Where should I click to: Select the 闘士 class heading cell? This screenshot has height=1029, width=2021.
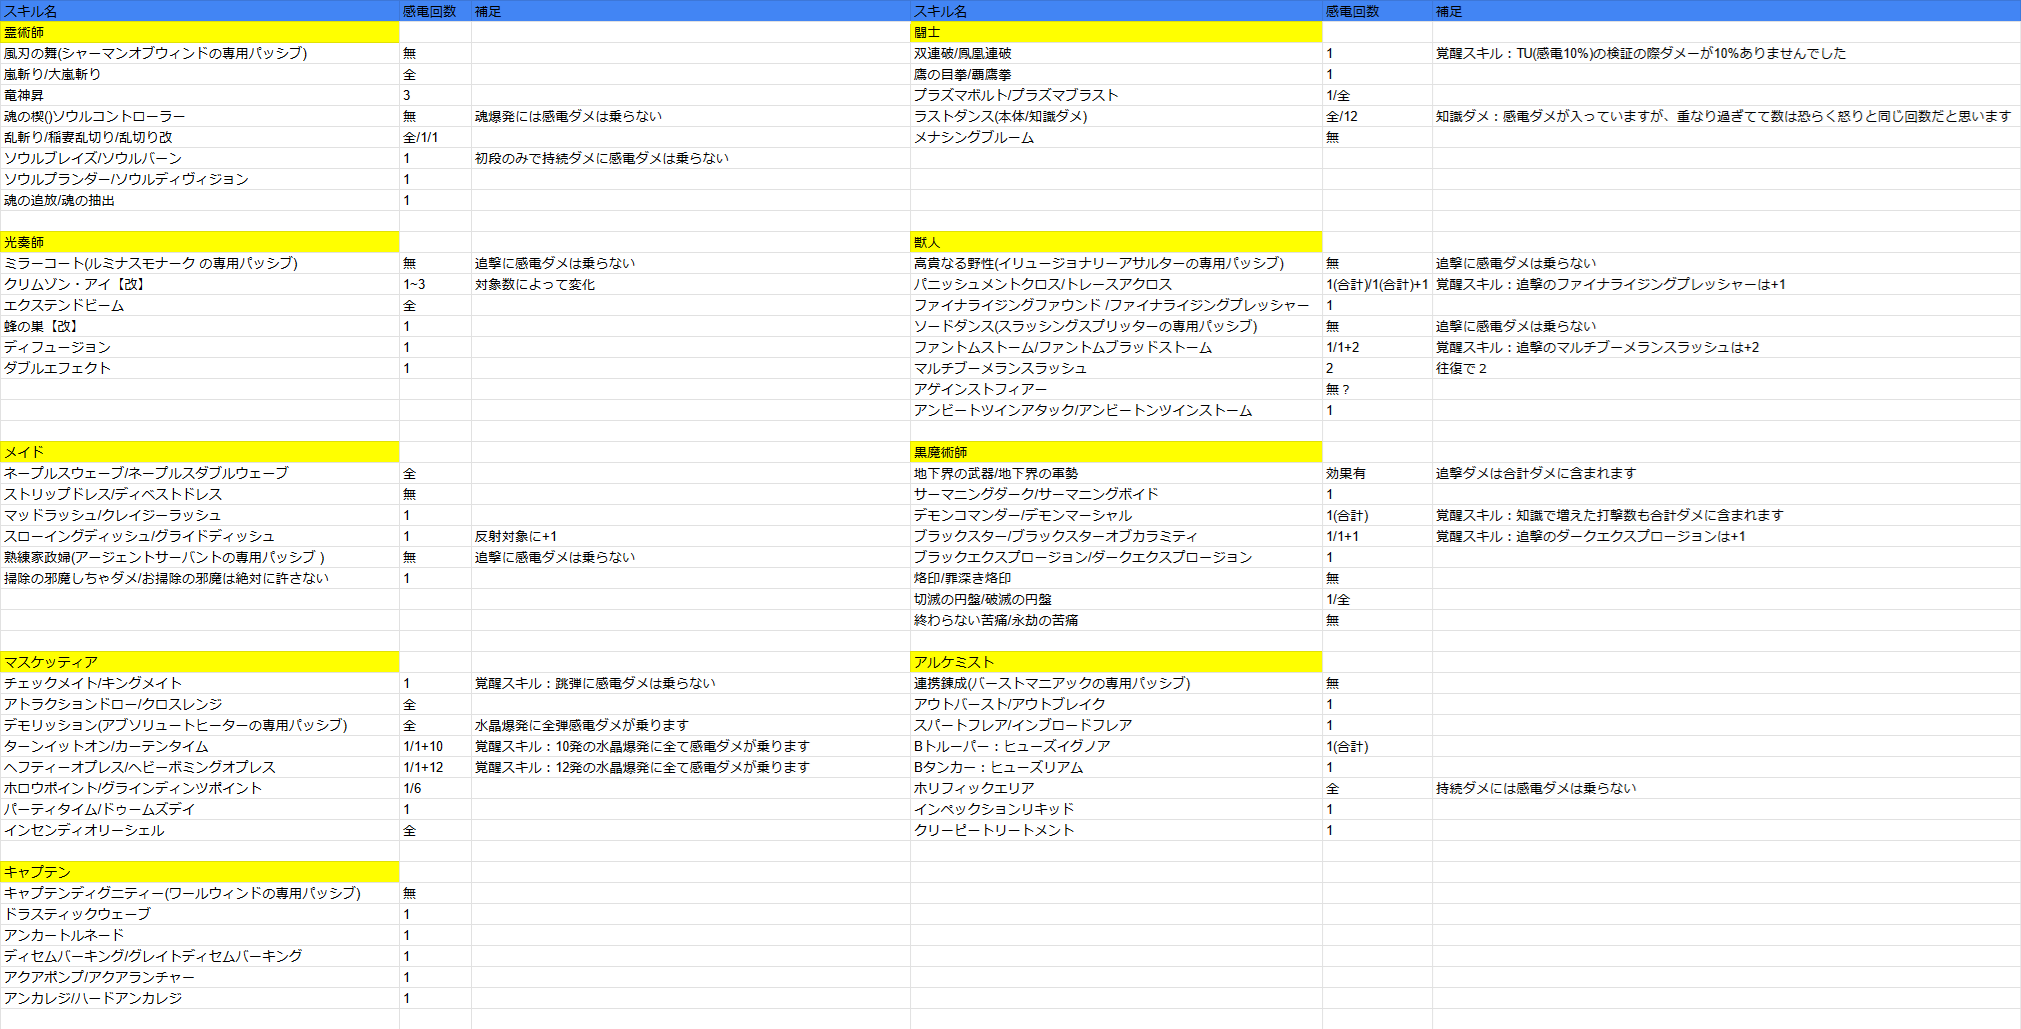click(1115, 32)
